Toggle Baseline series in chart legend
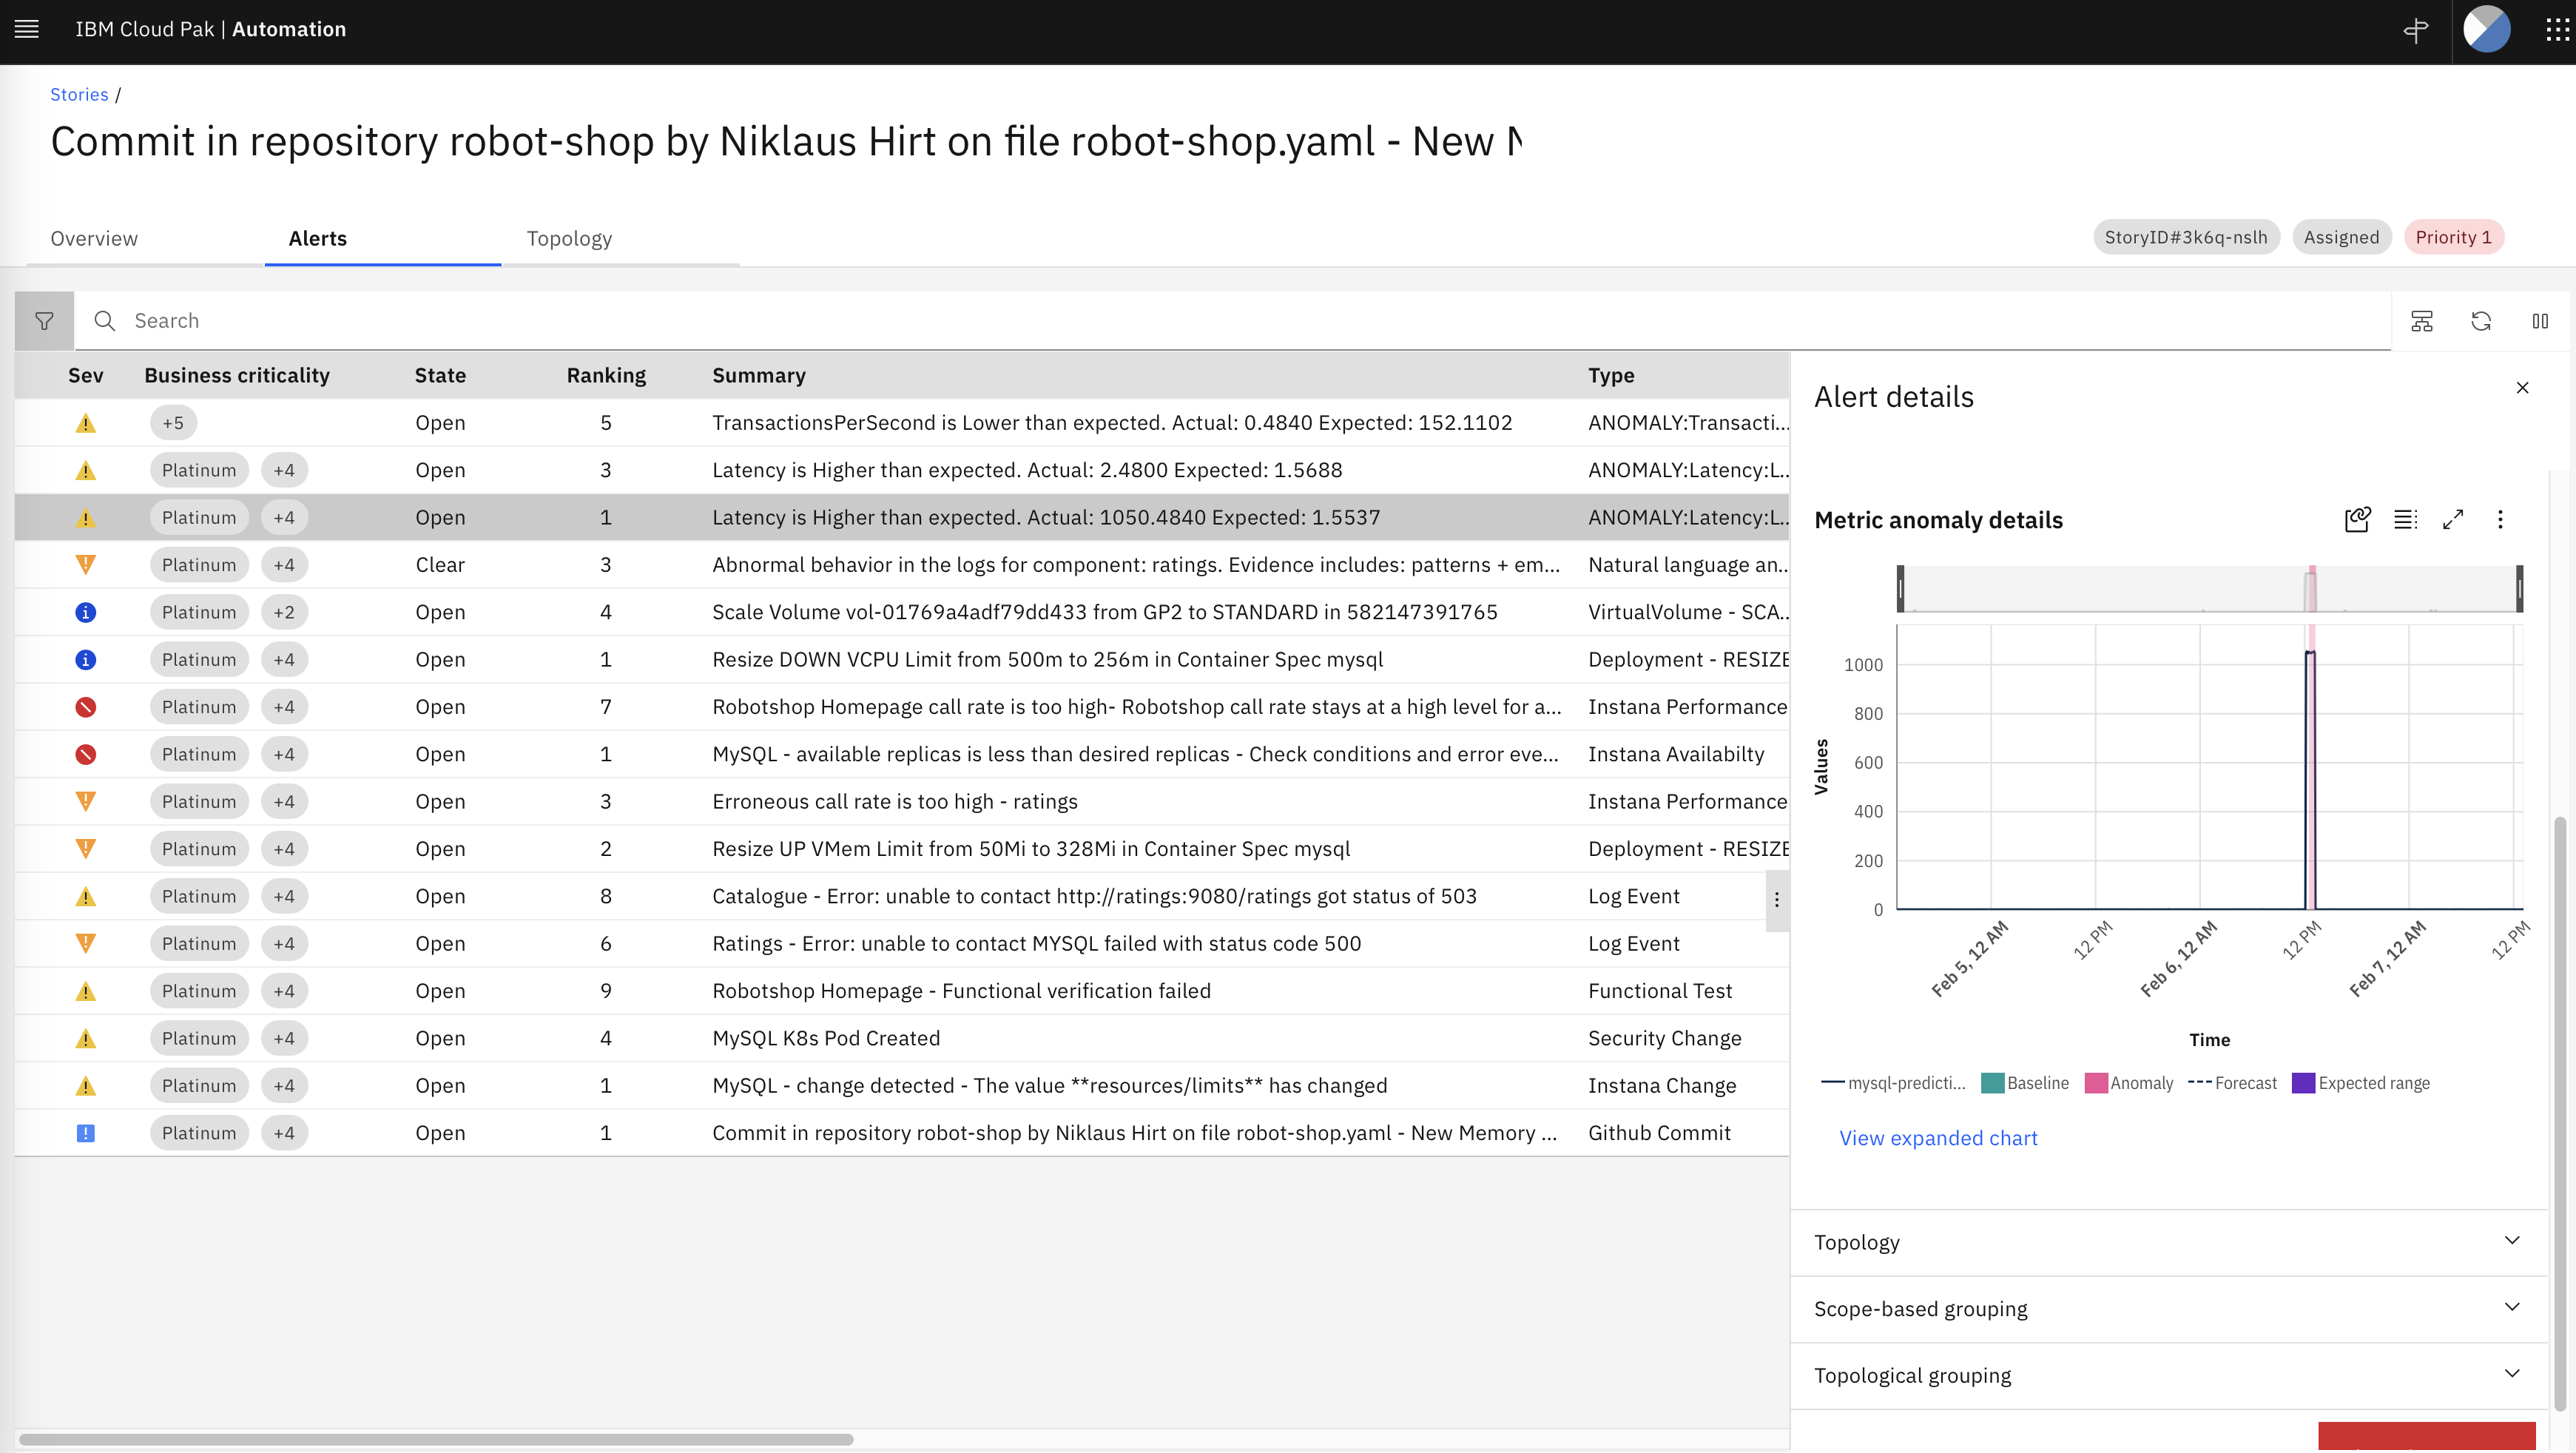The image size is (2576, 1453). pos(2025,1083)
